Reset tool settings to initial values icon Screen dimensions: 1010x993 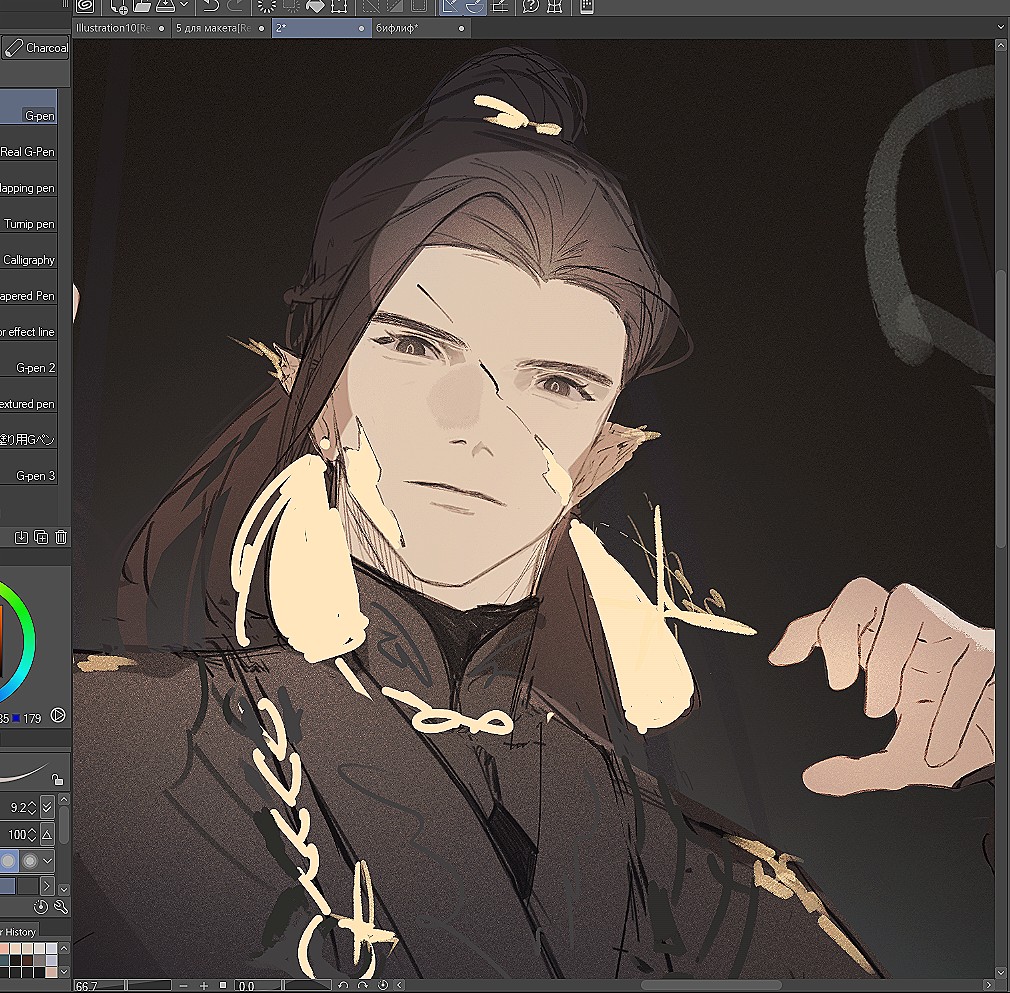click(41, 907)
